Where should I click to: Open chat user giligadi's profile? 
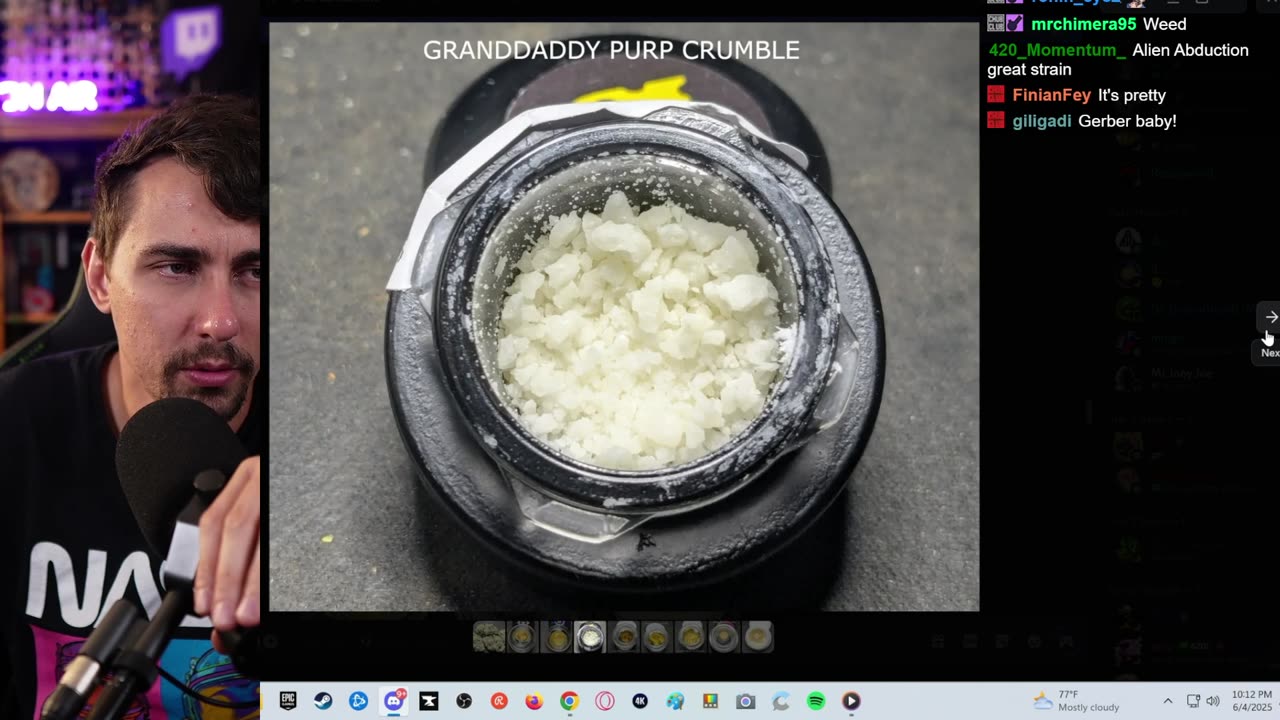pos(1041,121)
